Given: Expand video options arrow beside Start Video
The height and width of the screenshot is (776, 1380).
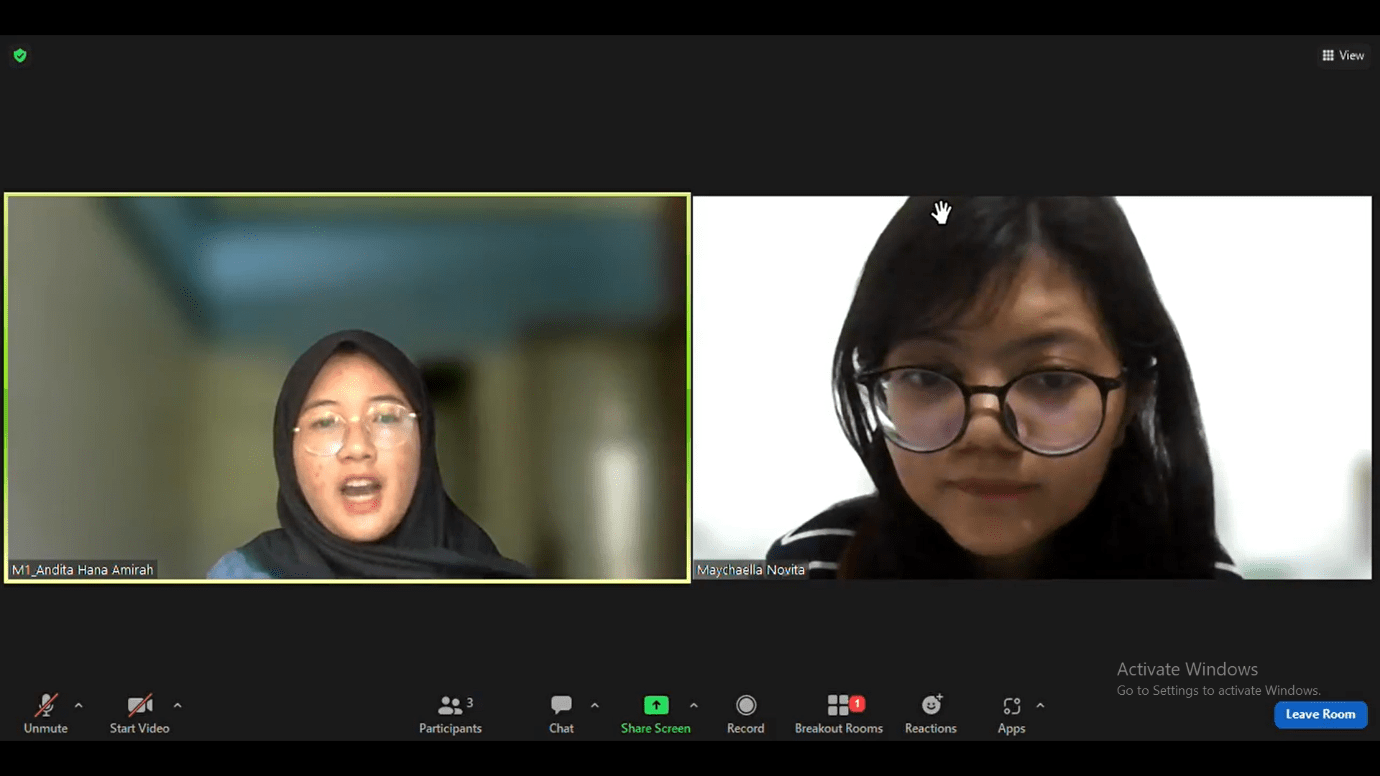Looking at the screenshot, I should [x=178, y=705].
